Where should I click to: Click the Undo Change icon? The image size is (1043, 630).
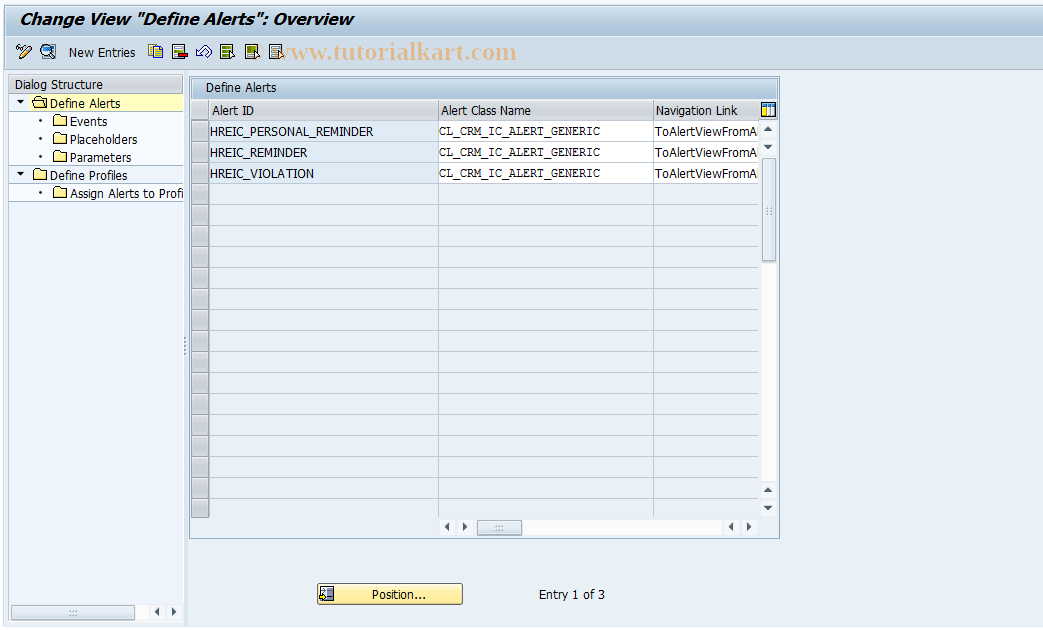click(204, 52)
